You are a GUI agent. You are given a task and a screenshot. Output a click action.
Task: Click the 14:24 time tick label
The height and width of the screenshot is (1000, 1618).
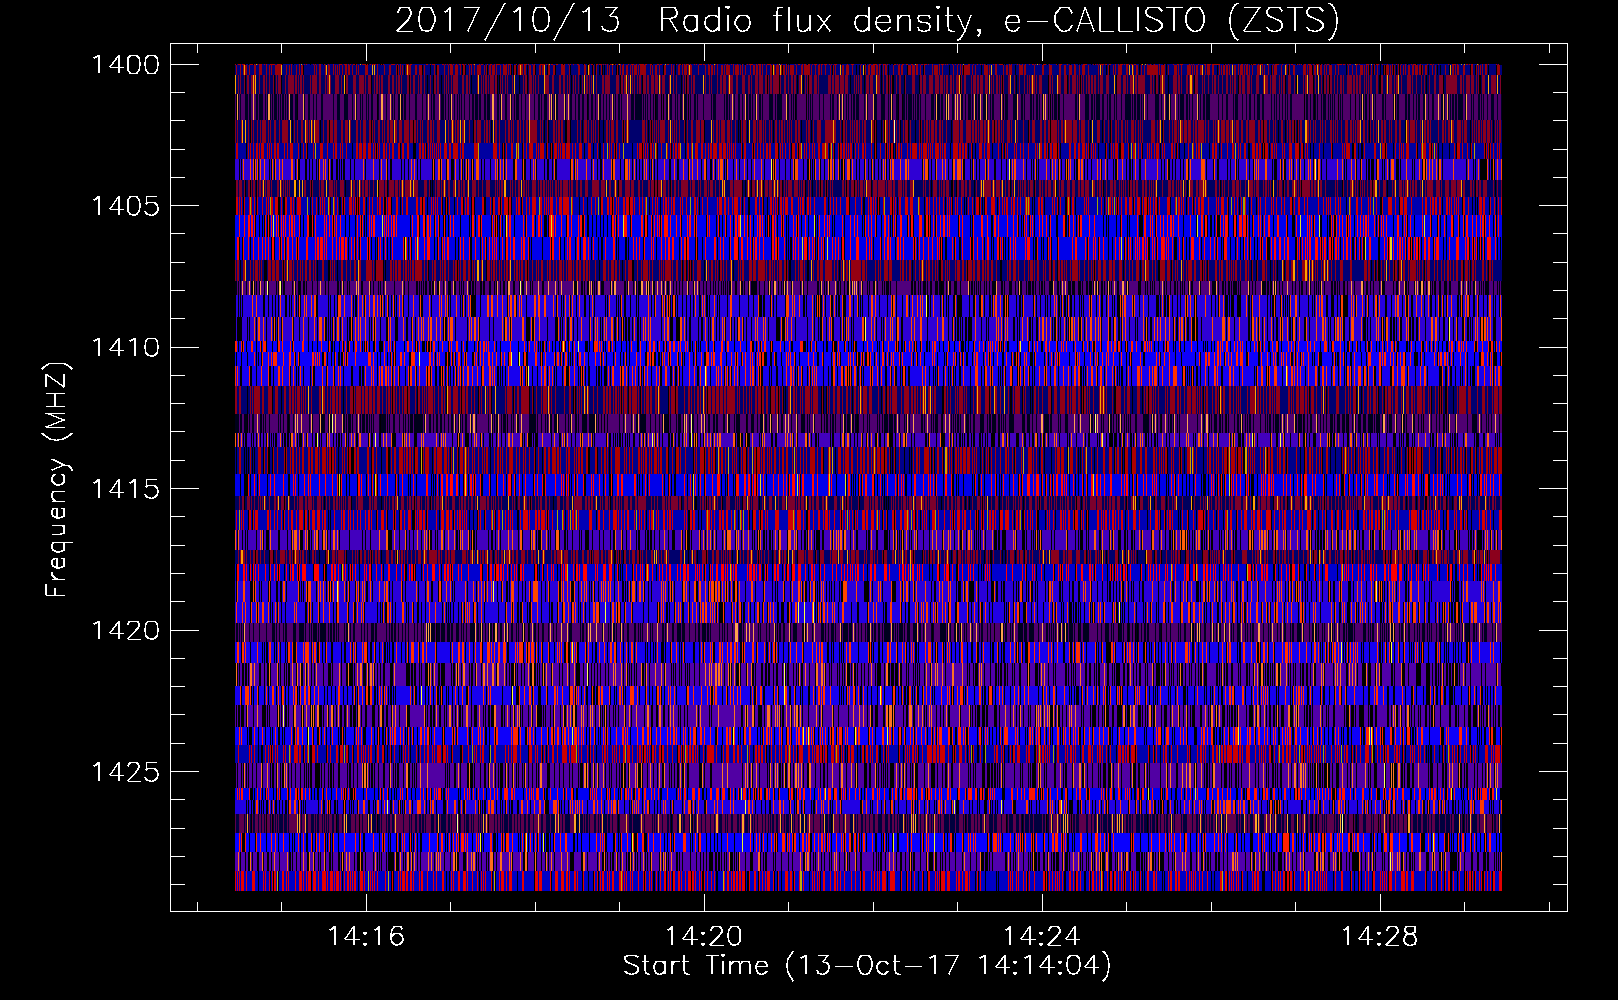[1042, 936]
